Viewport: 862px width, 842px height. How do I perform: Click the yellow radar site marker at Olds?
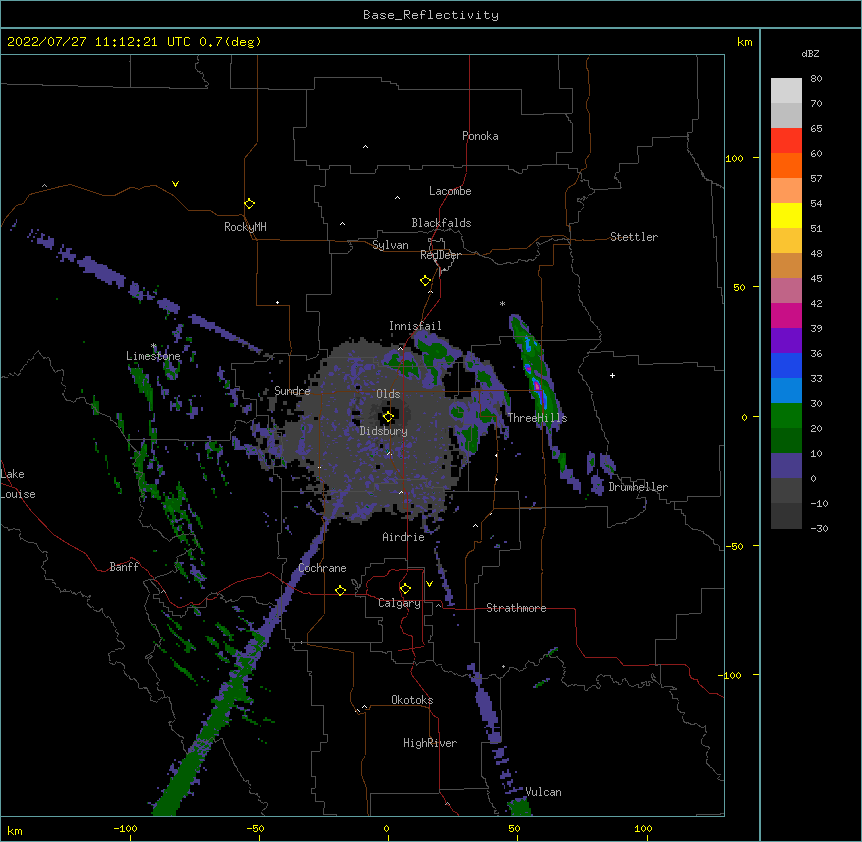click(388, 416)
